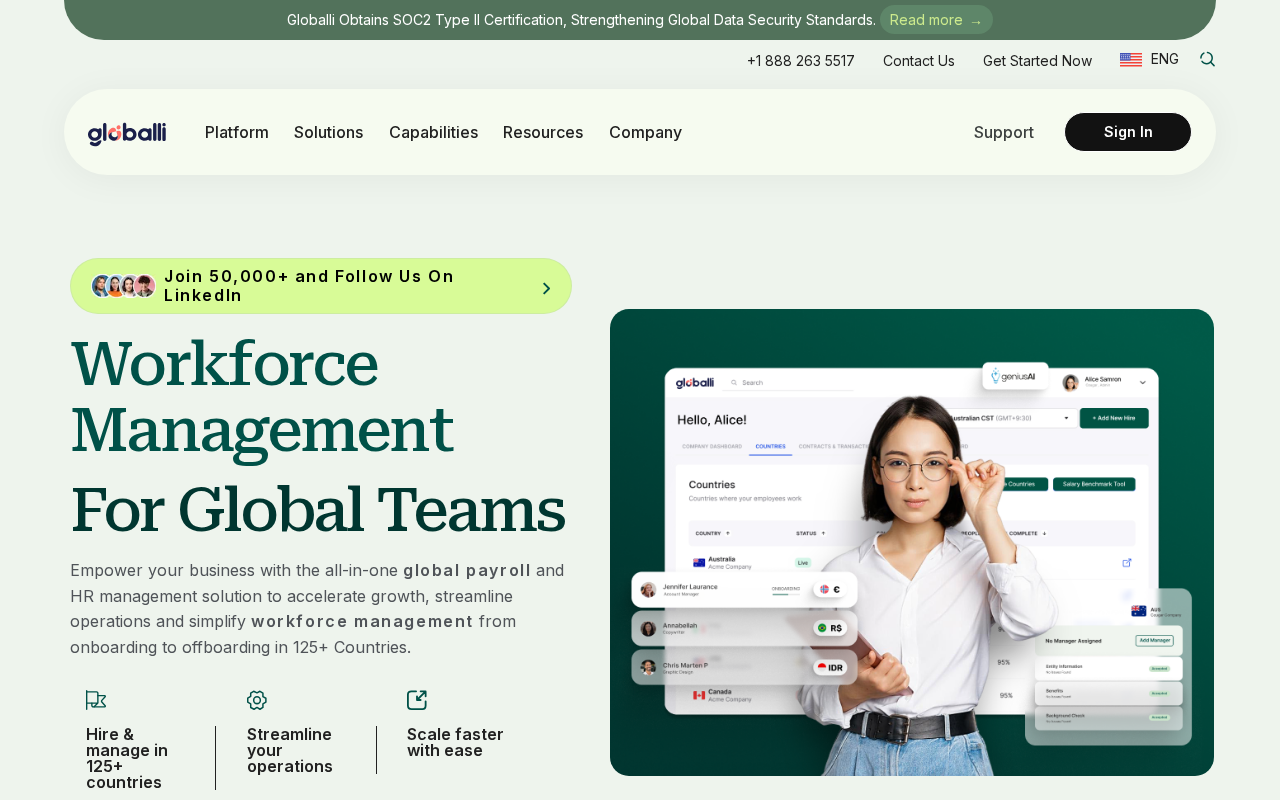Click the global payroll bold text
This screenshot has width=1280, height=800.
pyautogui.click(x=467, y=570)
